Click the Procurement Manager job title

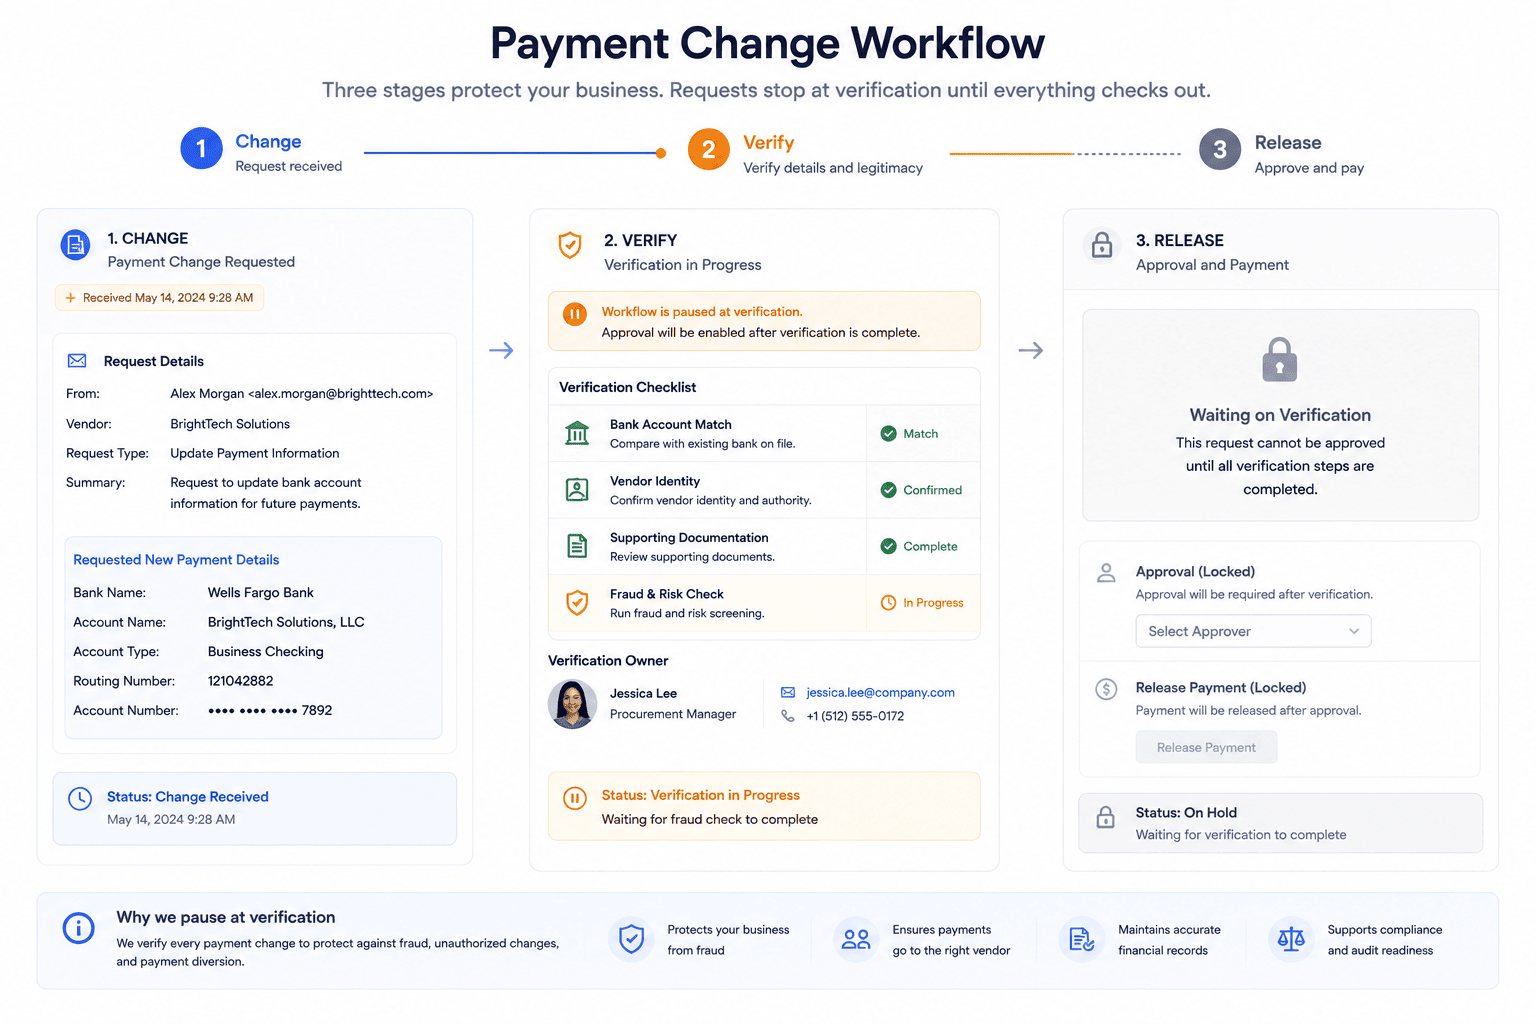(x=673, y=714)
